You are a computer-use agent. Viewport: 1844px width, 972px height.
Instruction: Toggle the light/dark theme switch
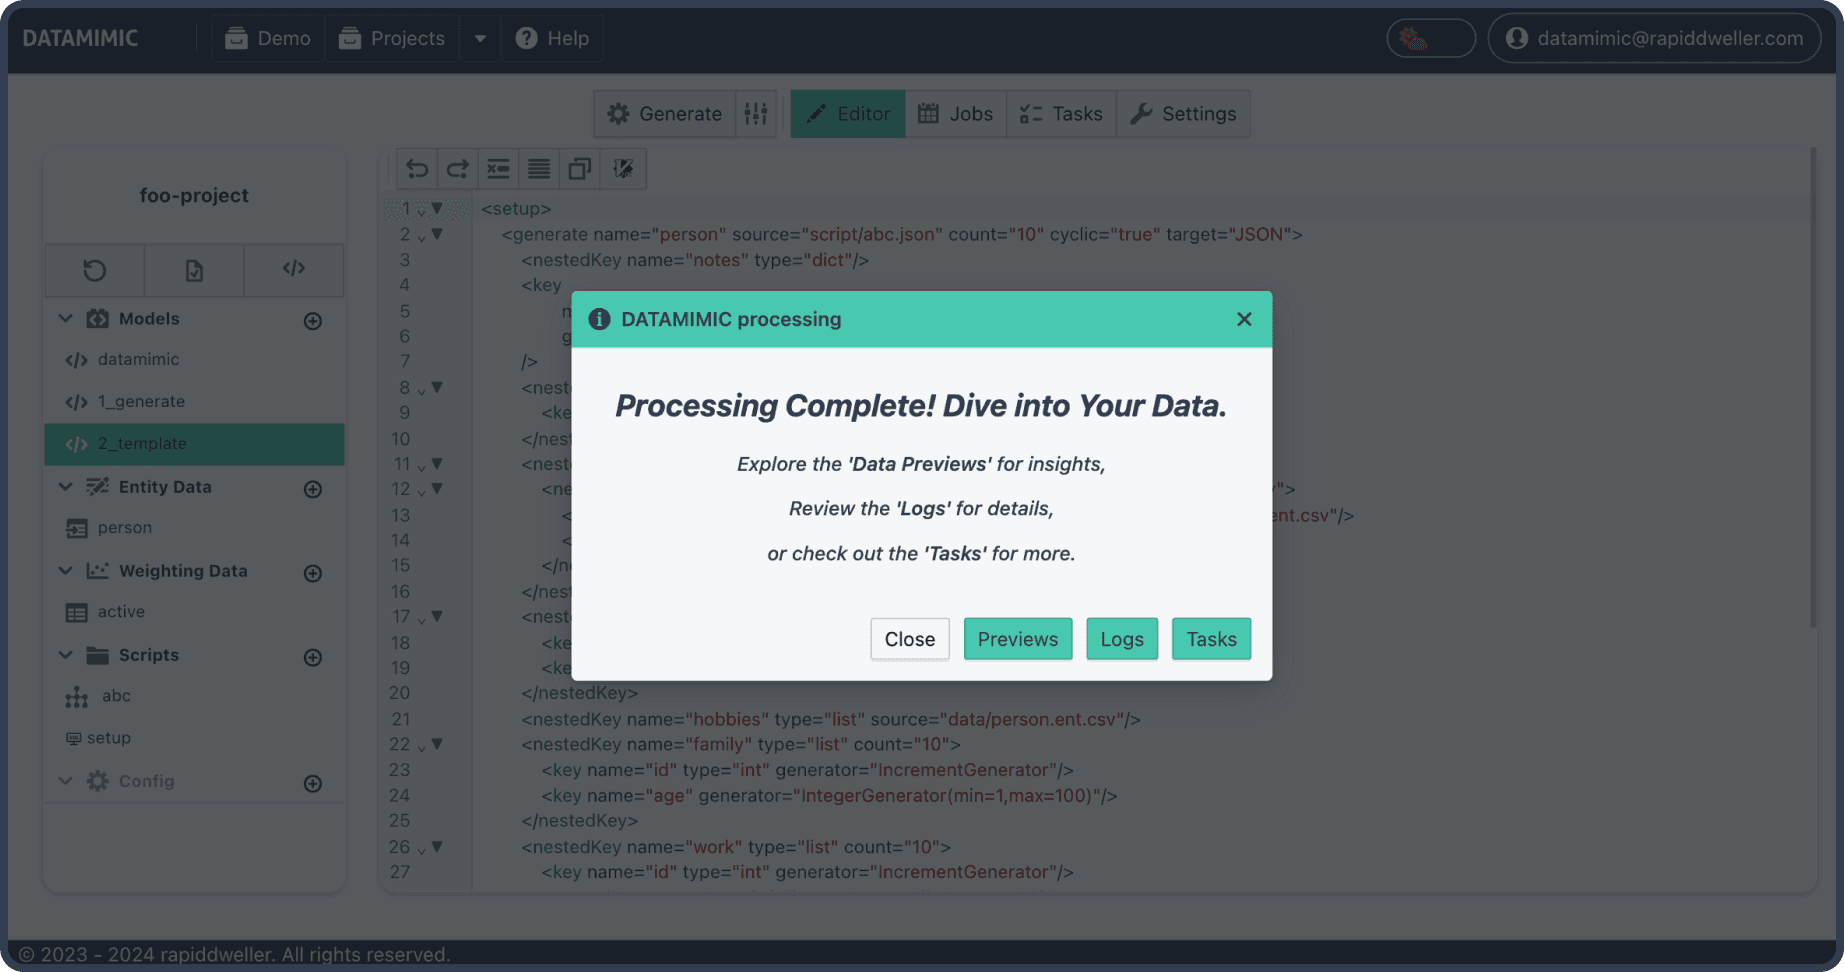click(1430, 39)
